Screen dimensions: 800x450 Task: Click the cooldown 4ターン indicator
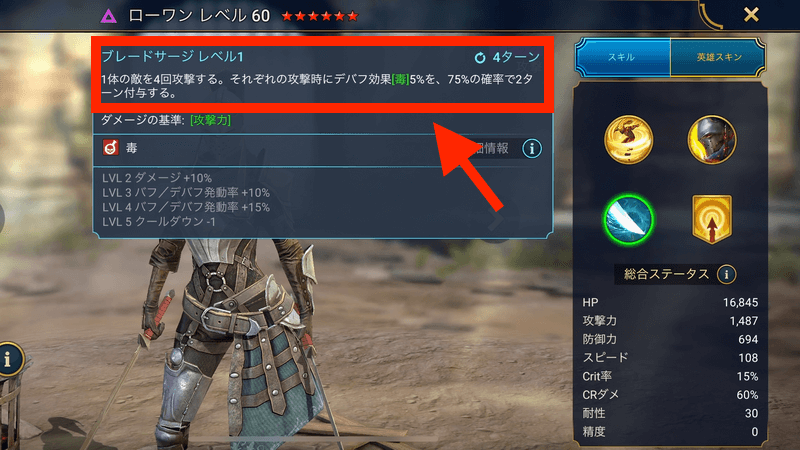coord(506,57)
